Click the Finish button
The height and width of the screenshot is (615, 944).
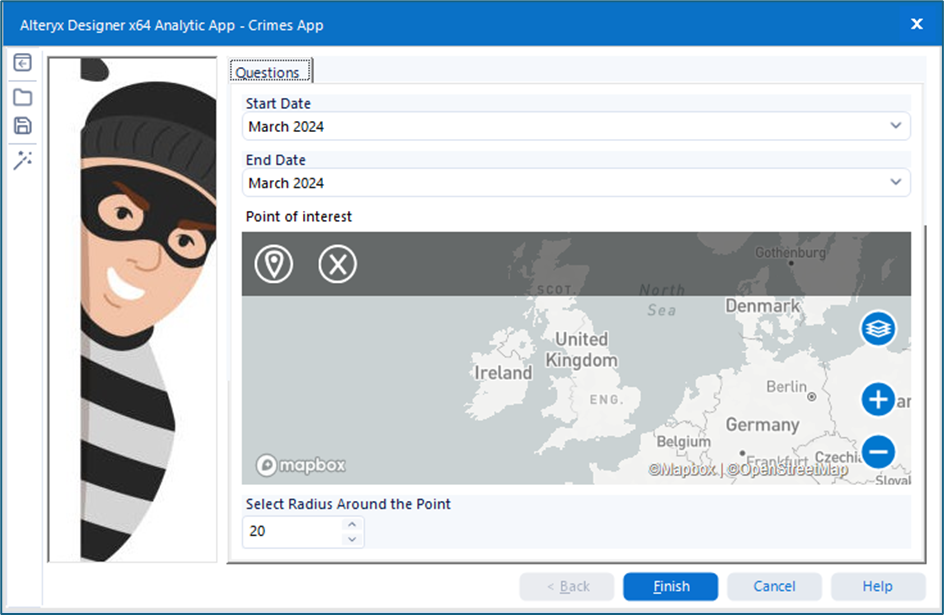click(671, 586)
